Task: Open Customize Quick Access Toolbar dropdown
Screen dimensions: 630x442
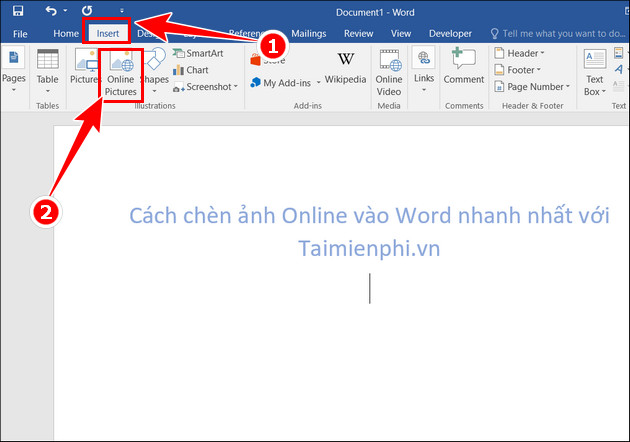Action: tap(122, 11)
